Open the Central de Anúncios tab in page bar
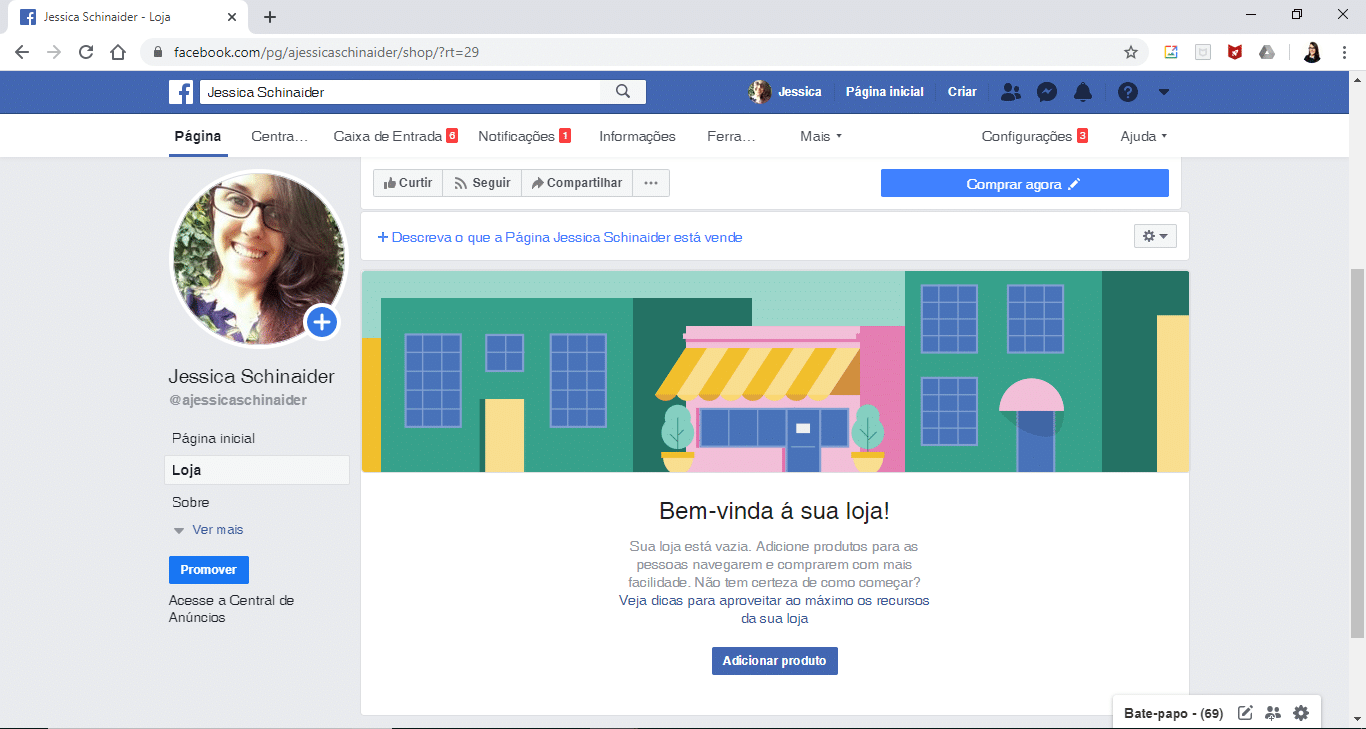Screen dimensions: 1366x729 [280, 136]
